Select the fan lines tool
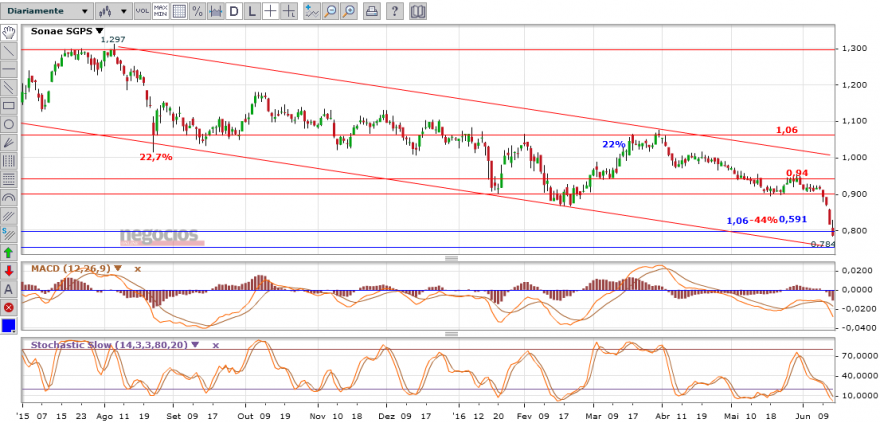Image resolution: width=880 pixels, height=423 pixels. pos(8,142)
